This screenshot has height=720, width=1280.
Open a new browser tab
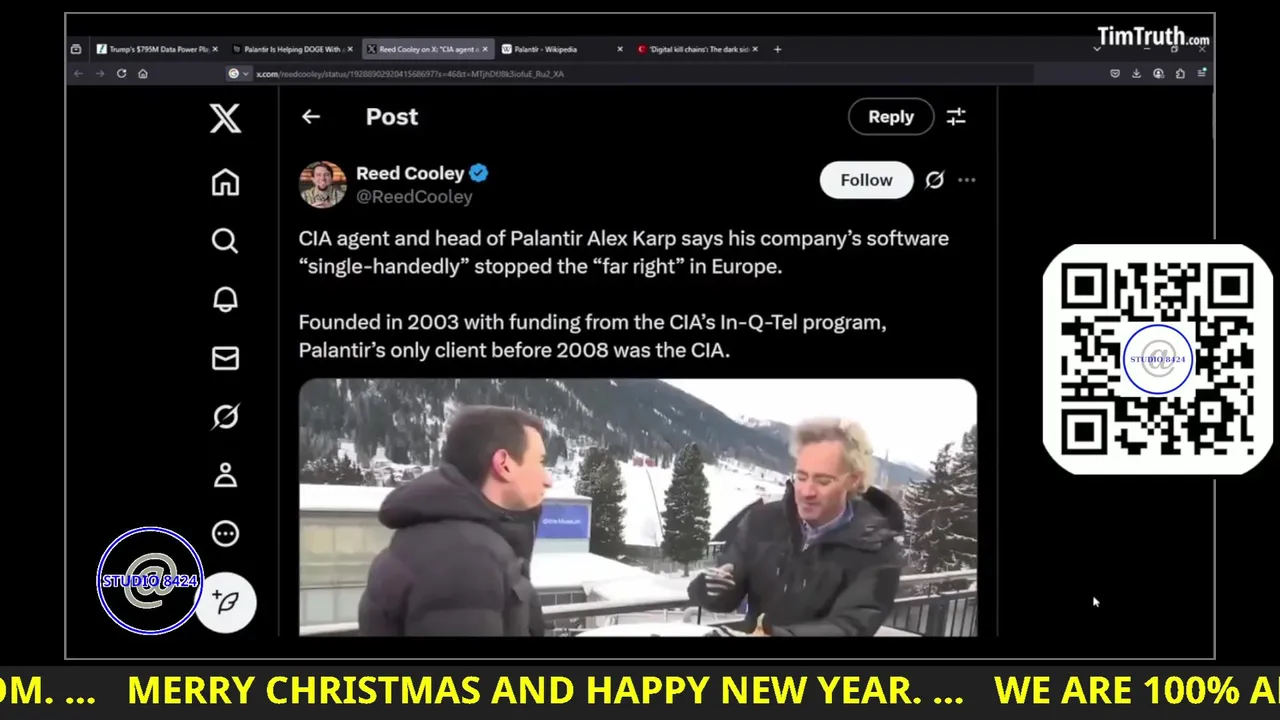777,49
